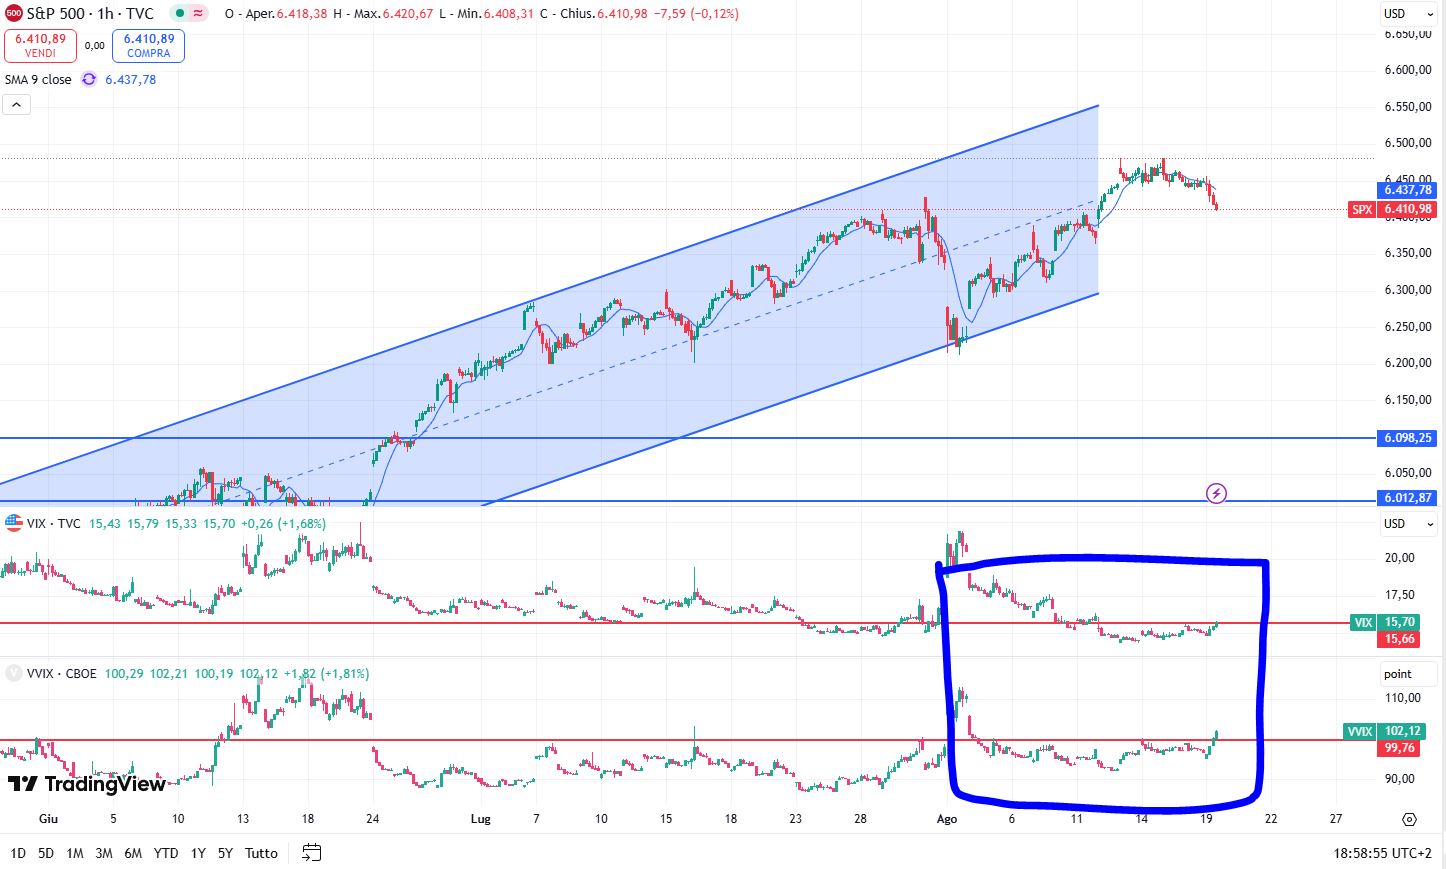Open the point unit selector in the VVIX pane

pos(1407,673)
